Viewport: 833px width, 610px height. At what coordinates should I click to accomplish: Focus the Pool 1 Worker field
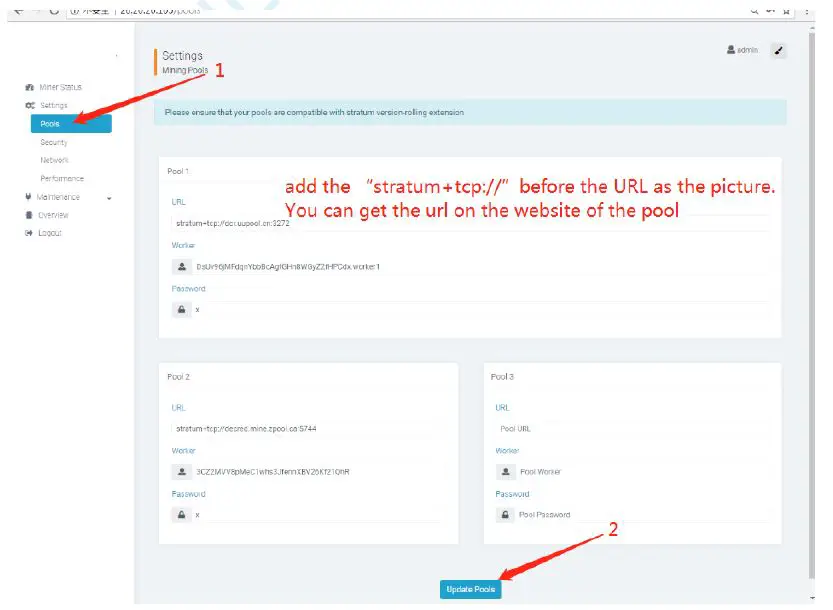(481, 267)
